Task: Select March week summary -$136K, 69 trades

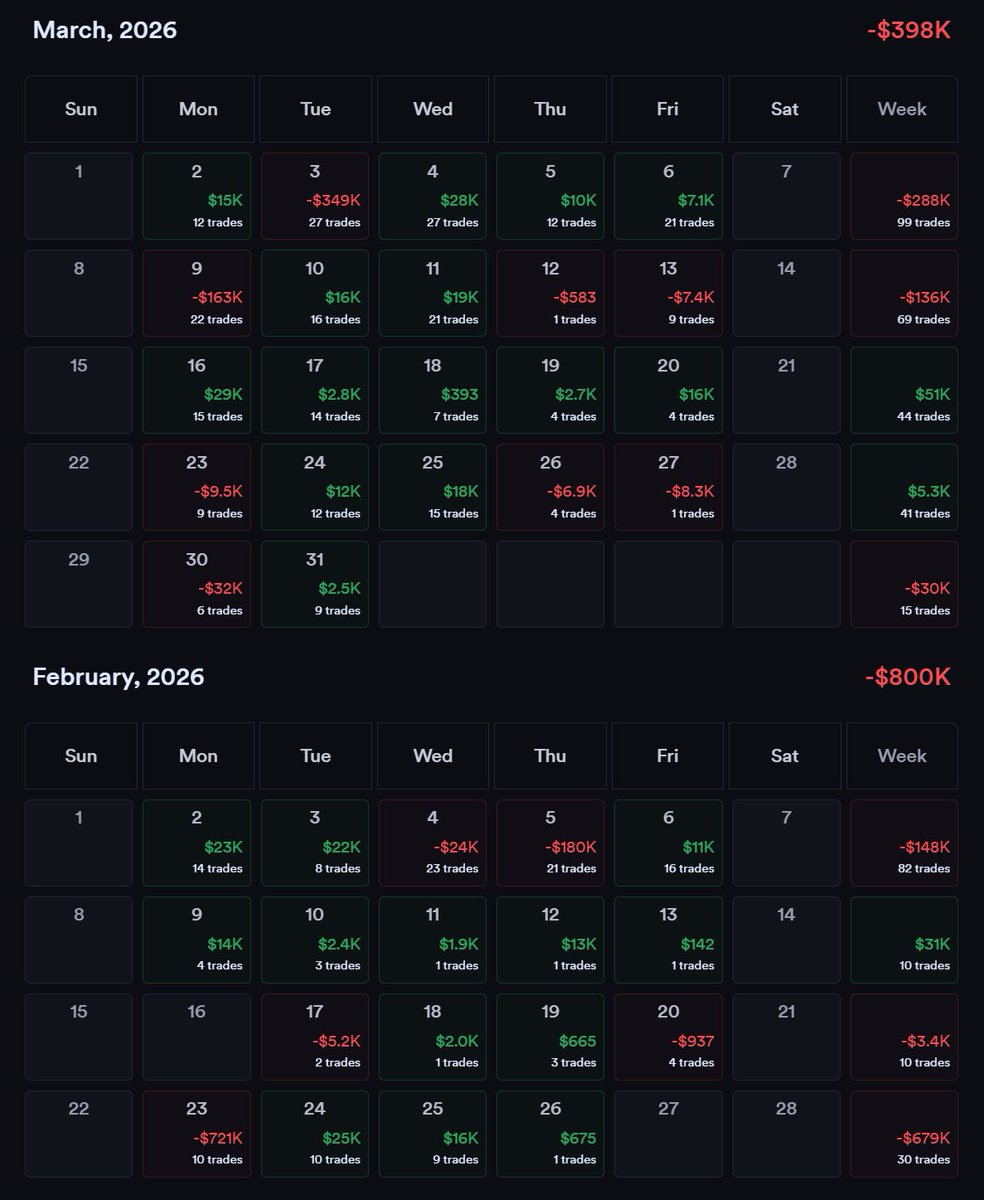Action: click(x=904, y=293)
